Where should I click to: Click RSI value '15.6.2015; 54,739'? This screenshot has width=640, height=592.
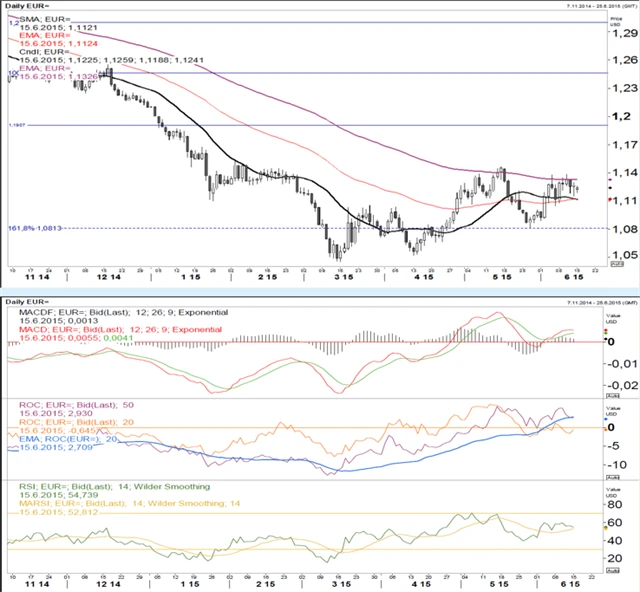tap(59, 495)
